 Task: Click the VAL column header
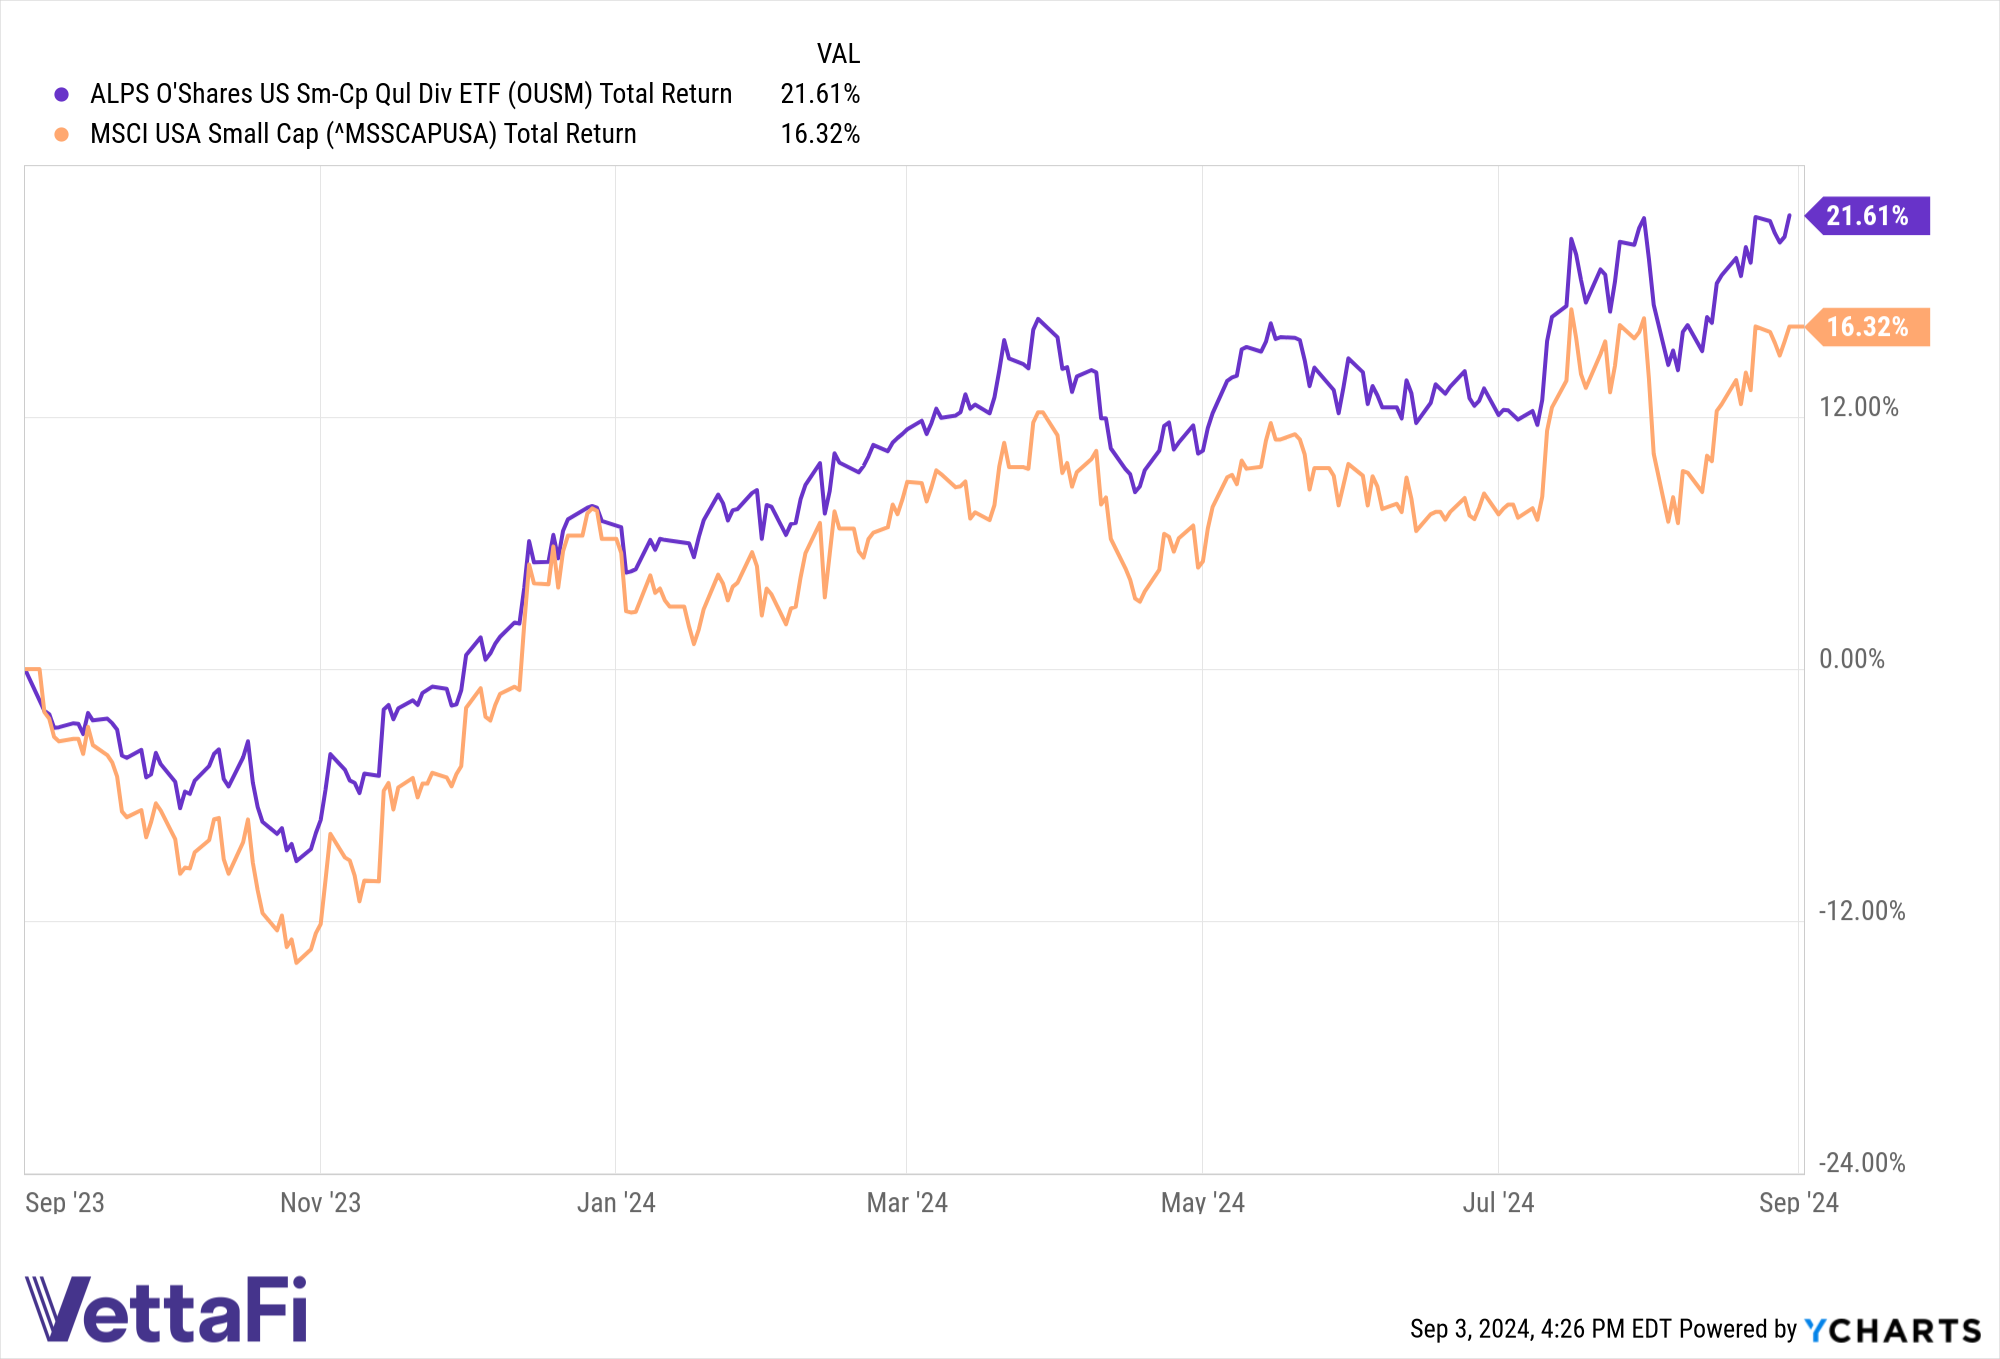tap(838, 54)
